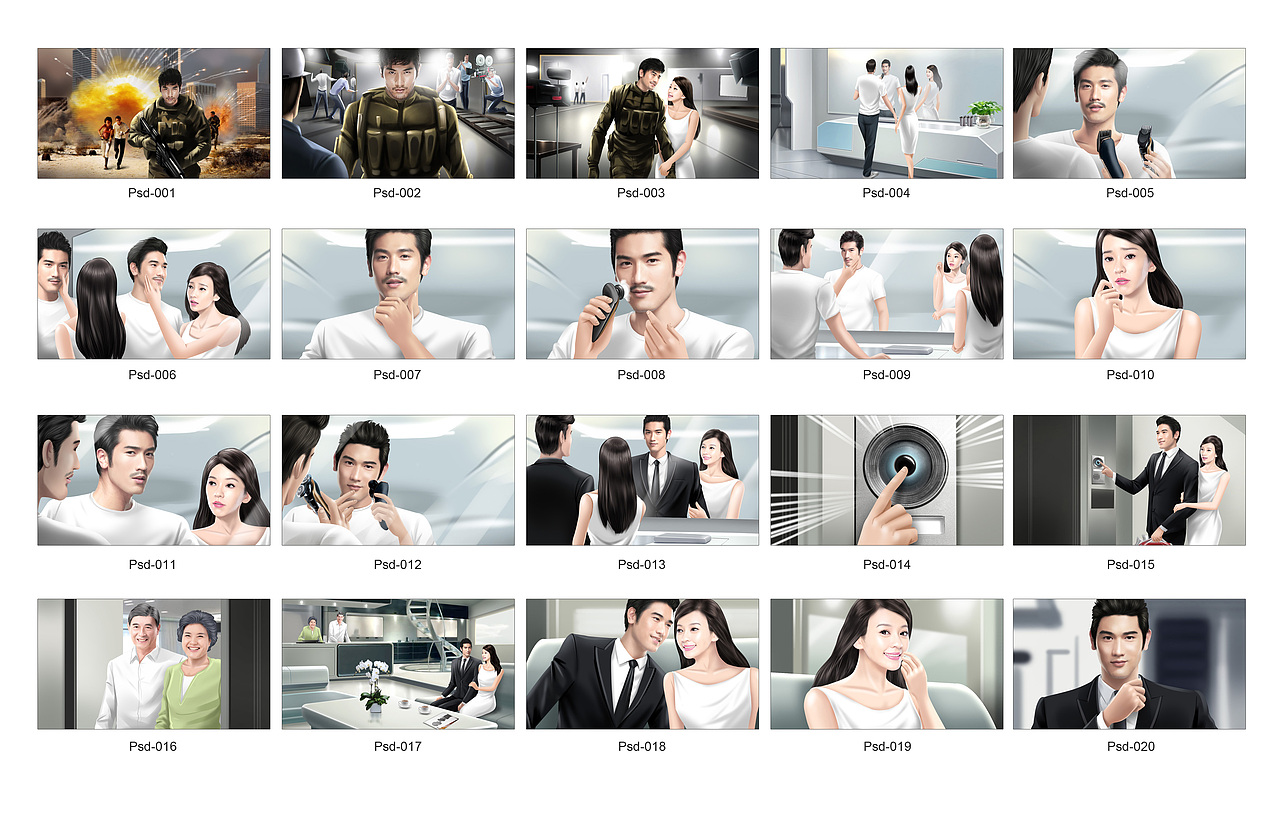Open the Psd-015 couple at door thumbnail
The image size is (1280, 830).
click(x=1130, y=480)
